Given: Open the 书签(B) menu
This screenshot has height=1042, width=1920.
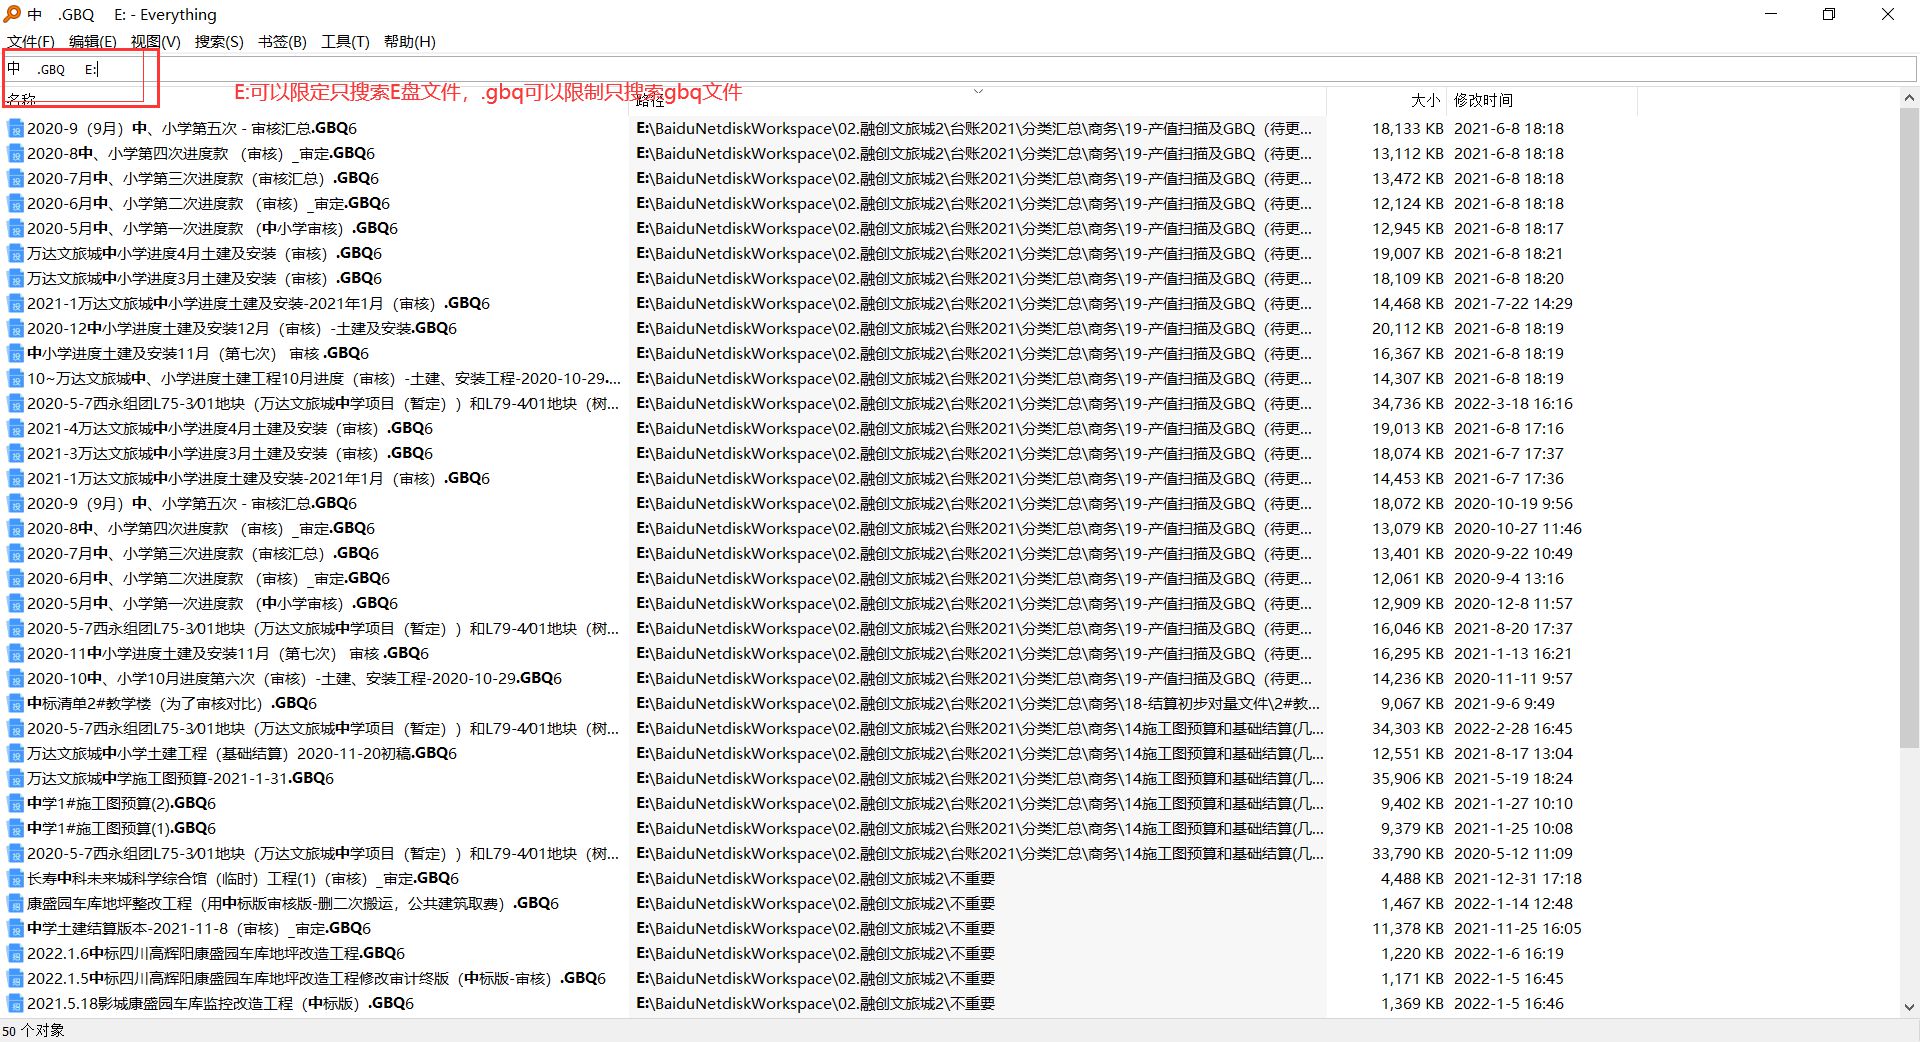Looking at the screenshot, I should (282, 41).
